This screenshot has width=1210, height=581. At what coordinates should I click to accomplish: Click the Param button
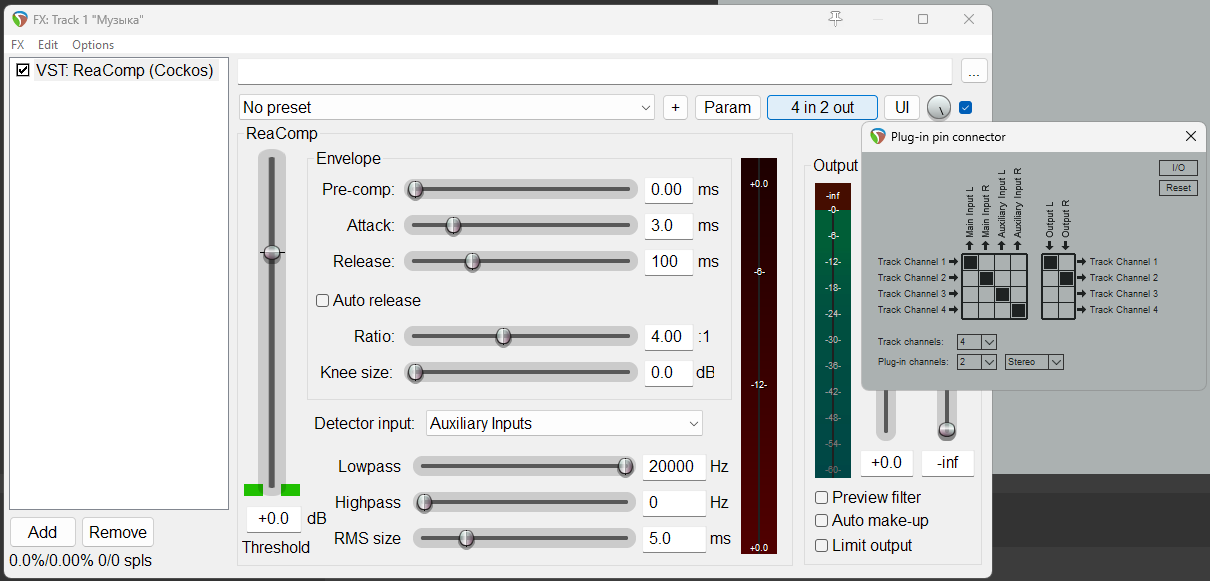(x=728, y=108)
